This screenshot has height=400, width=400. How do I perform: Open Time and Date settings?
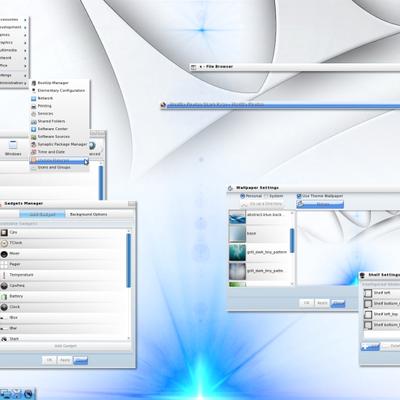tap(59, 152)
